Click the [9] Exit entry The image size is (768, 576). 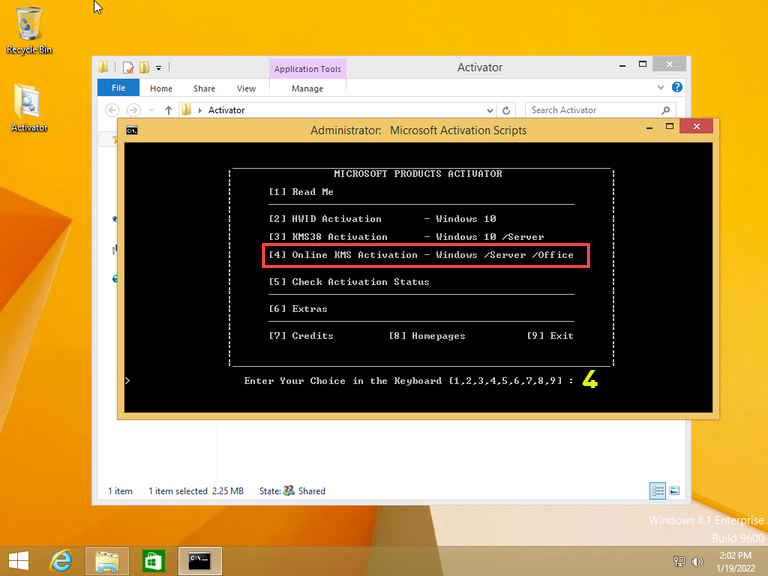click(x=550, y=336)
